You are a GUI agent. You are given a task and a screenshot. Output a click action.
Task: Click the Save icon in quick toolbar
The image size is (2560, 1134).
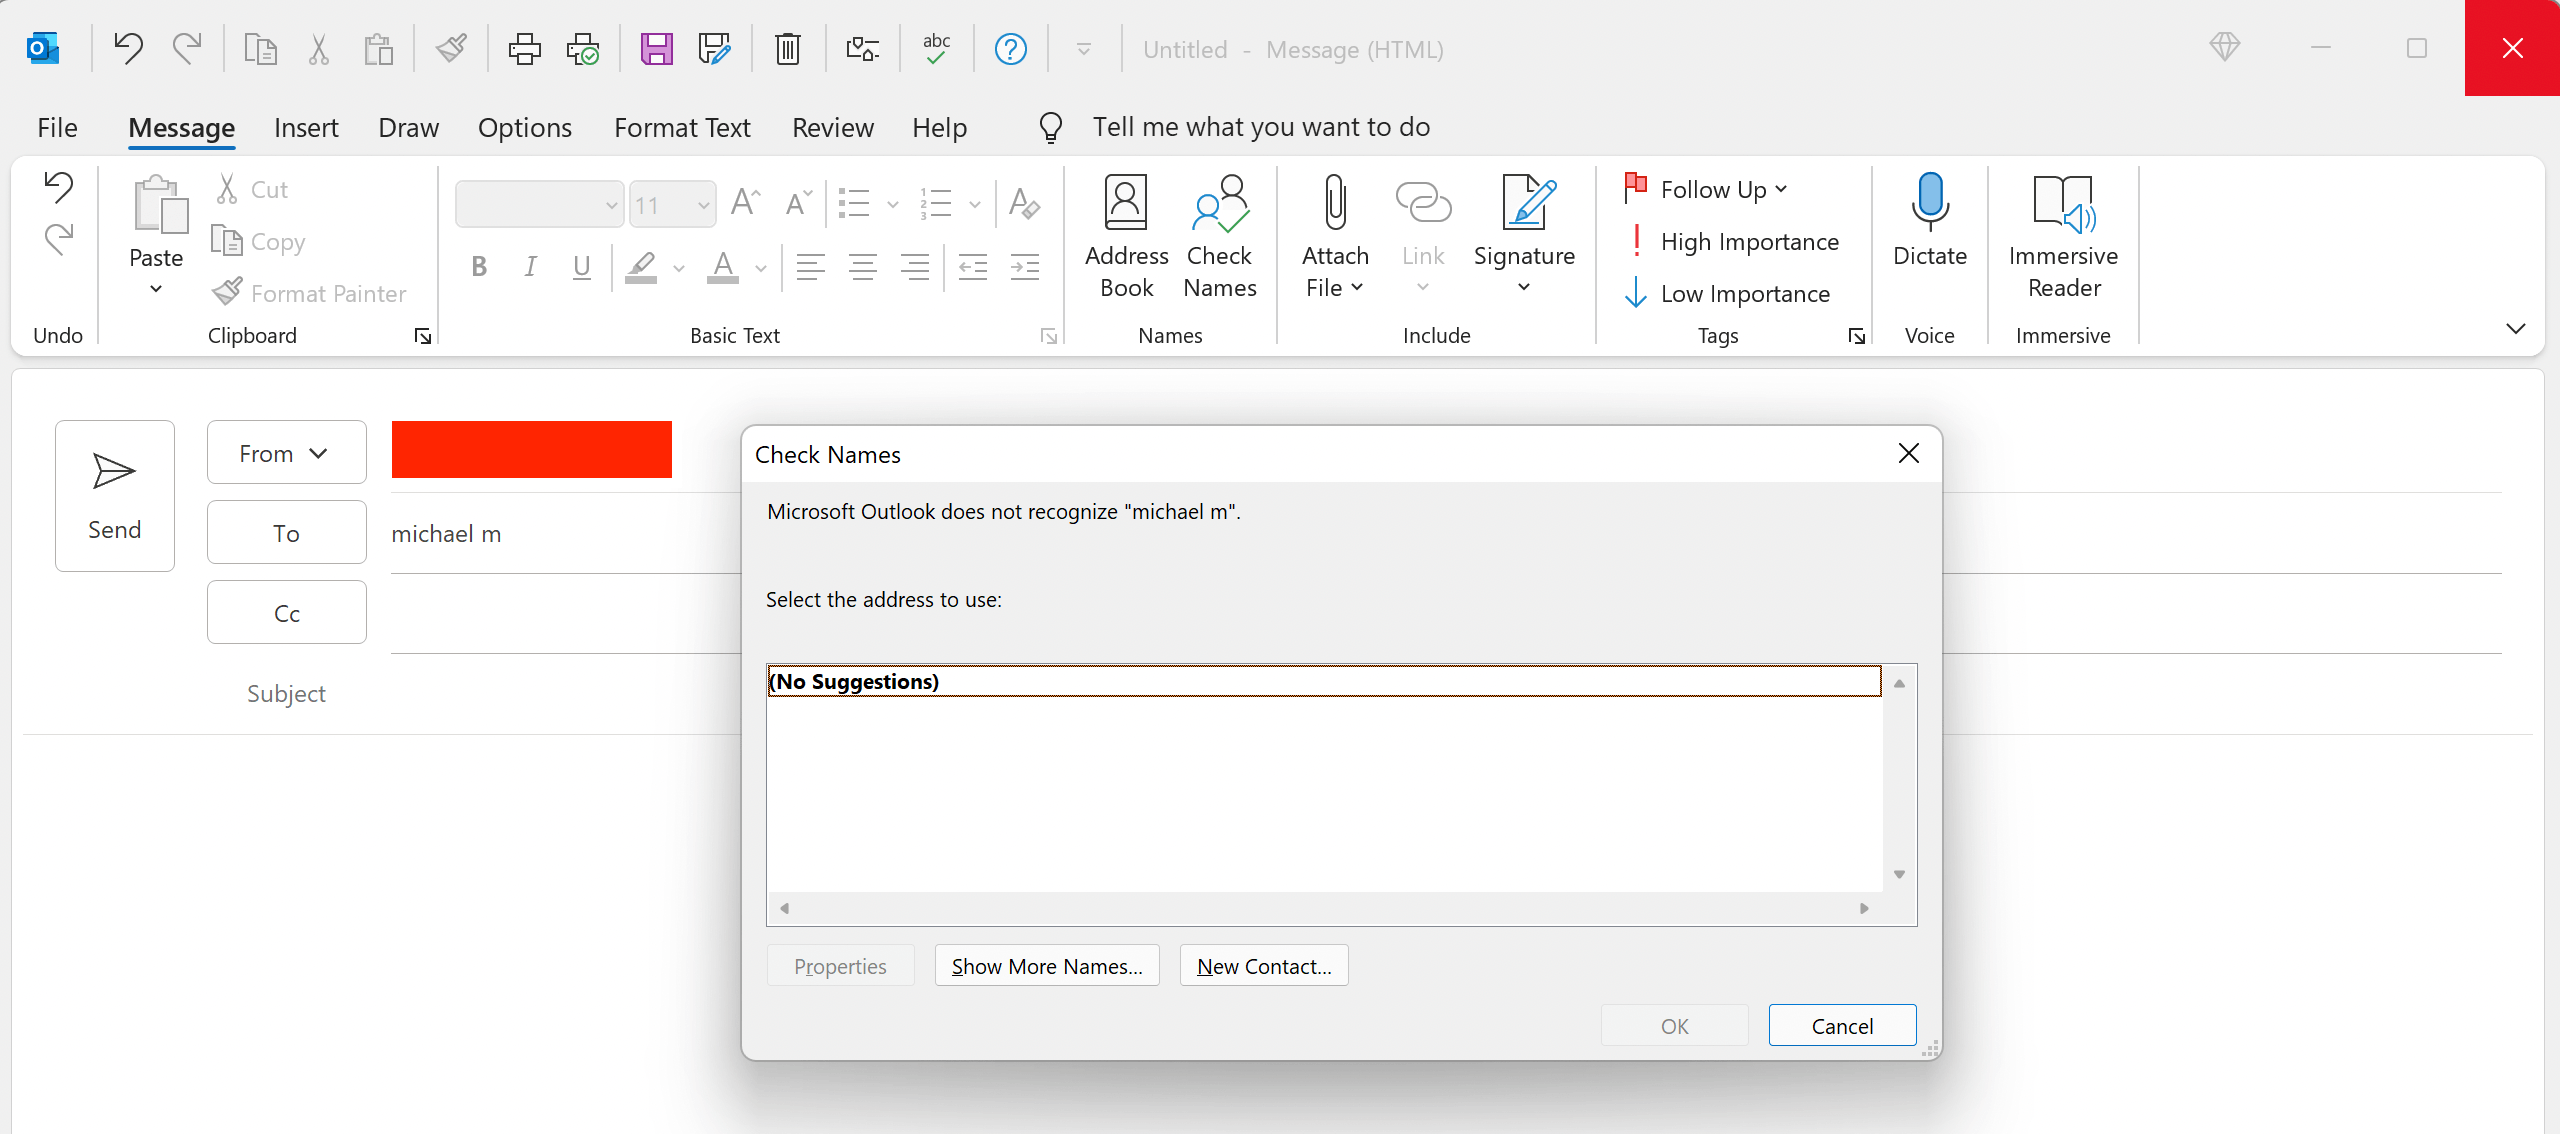(656, 49)
